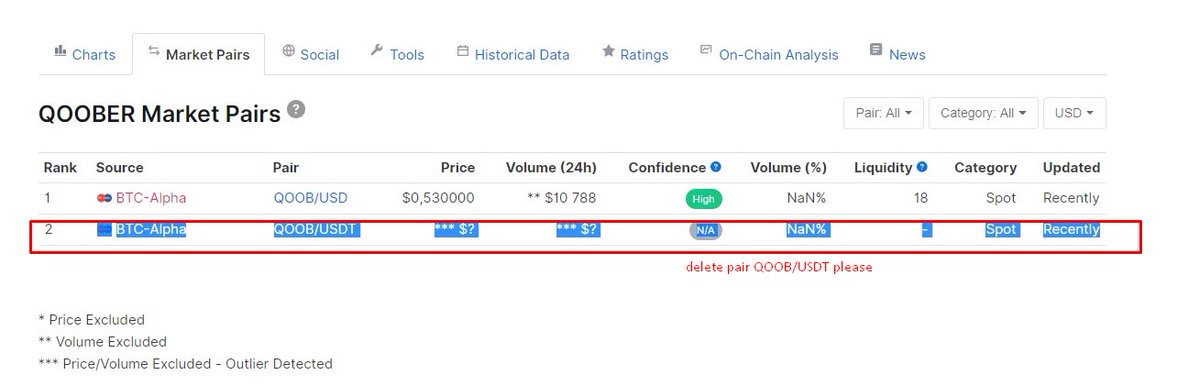Click the *** Price/Volume Excluded footnote

[x=185, y=363]
